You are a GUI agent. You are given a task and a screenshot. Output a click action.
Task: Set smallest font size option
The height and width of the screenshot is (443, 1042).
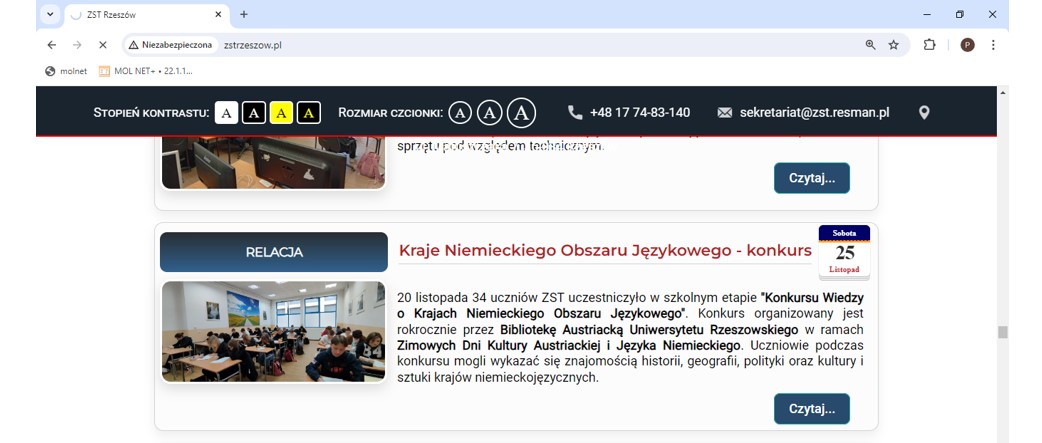pyautogui.click(x=459, y=113)
